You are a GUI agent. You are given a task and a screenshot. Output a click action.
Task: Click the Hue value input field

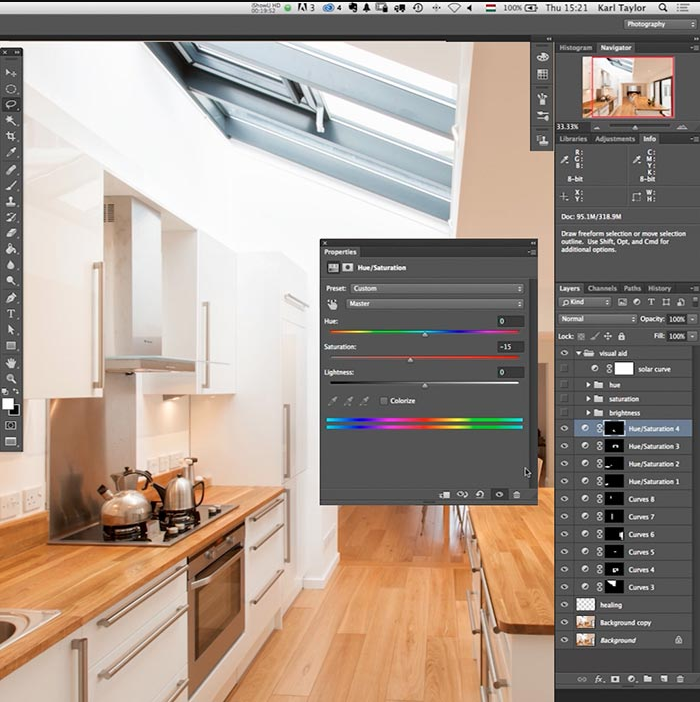click(x=510, y=321)
